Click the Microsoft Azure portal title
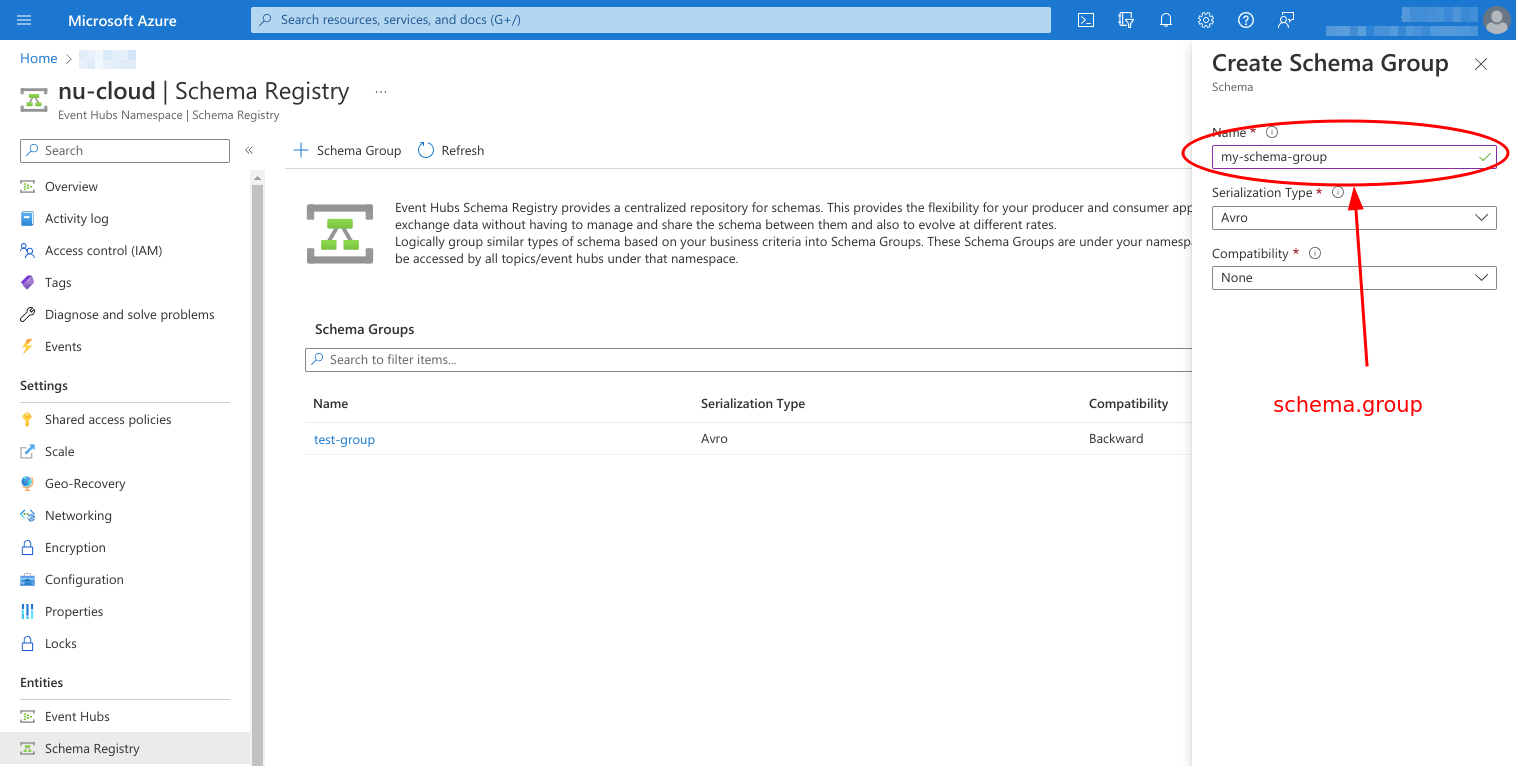Screen dimensions: 1516x766 pyautogui.click(x=122, y=20)
